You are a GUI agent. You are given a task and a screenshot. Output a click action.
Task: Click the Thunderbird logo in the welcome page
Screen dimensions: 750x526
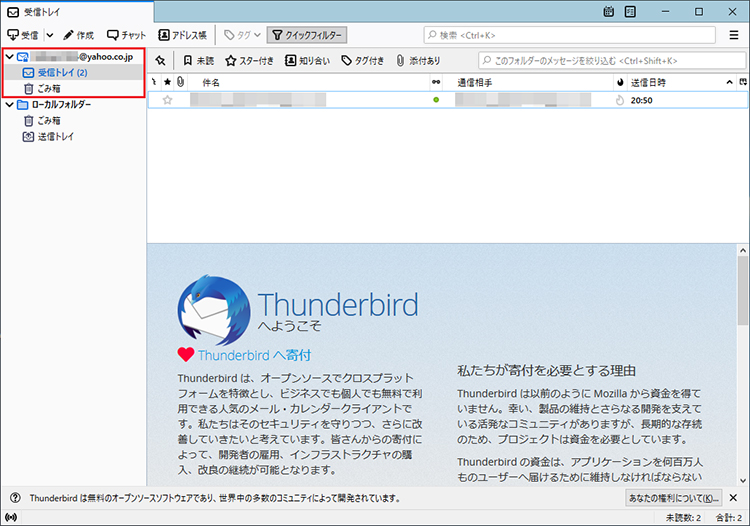(x=214, y=310)
